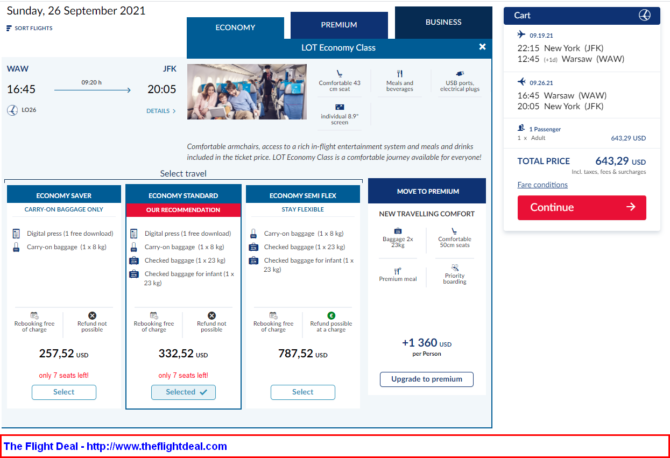
Task: Click Upgrade to premium button
Action: pyautogui.click(x=426, y=379)
